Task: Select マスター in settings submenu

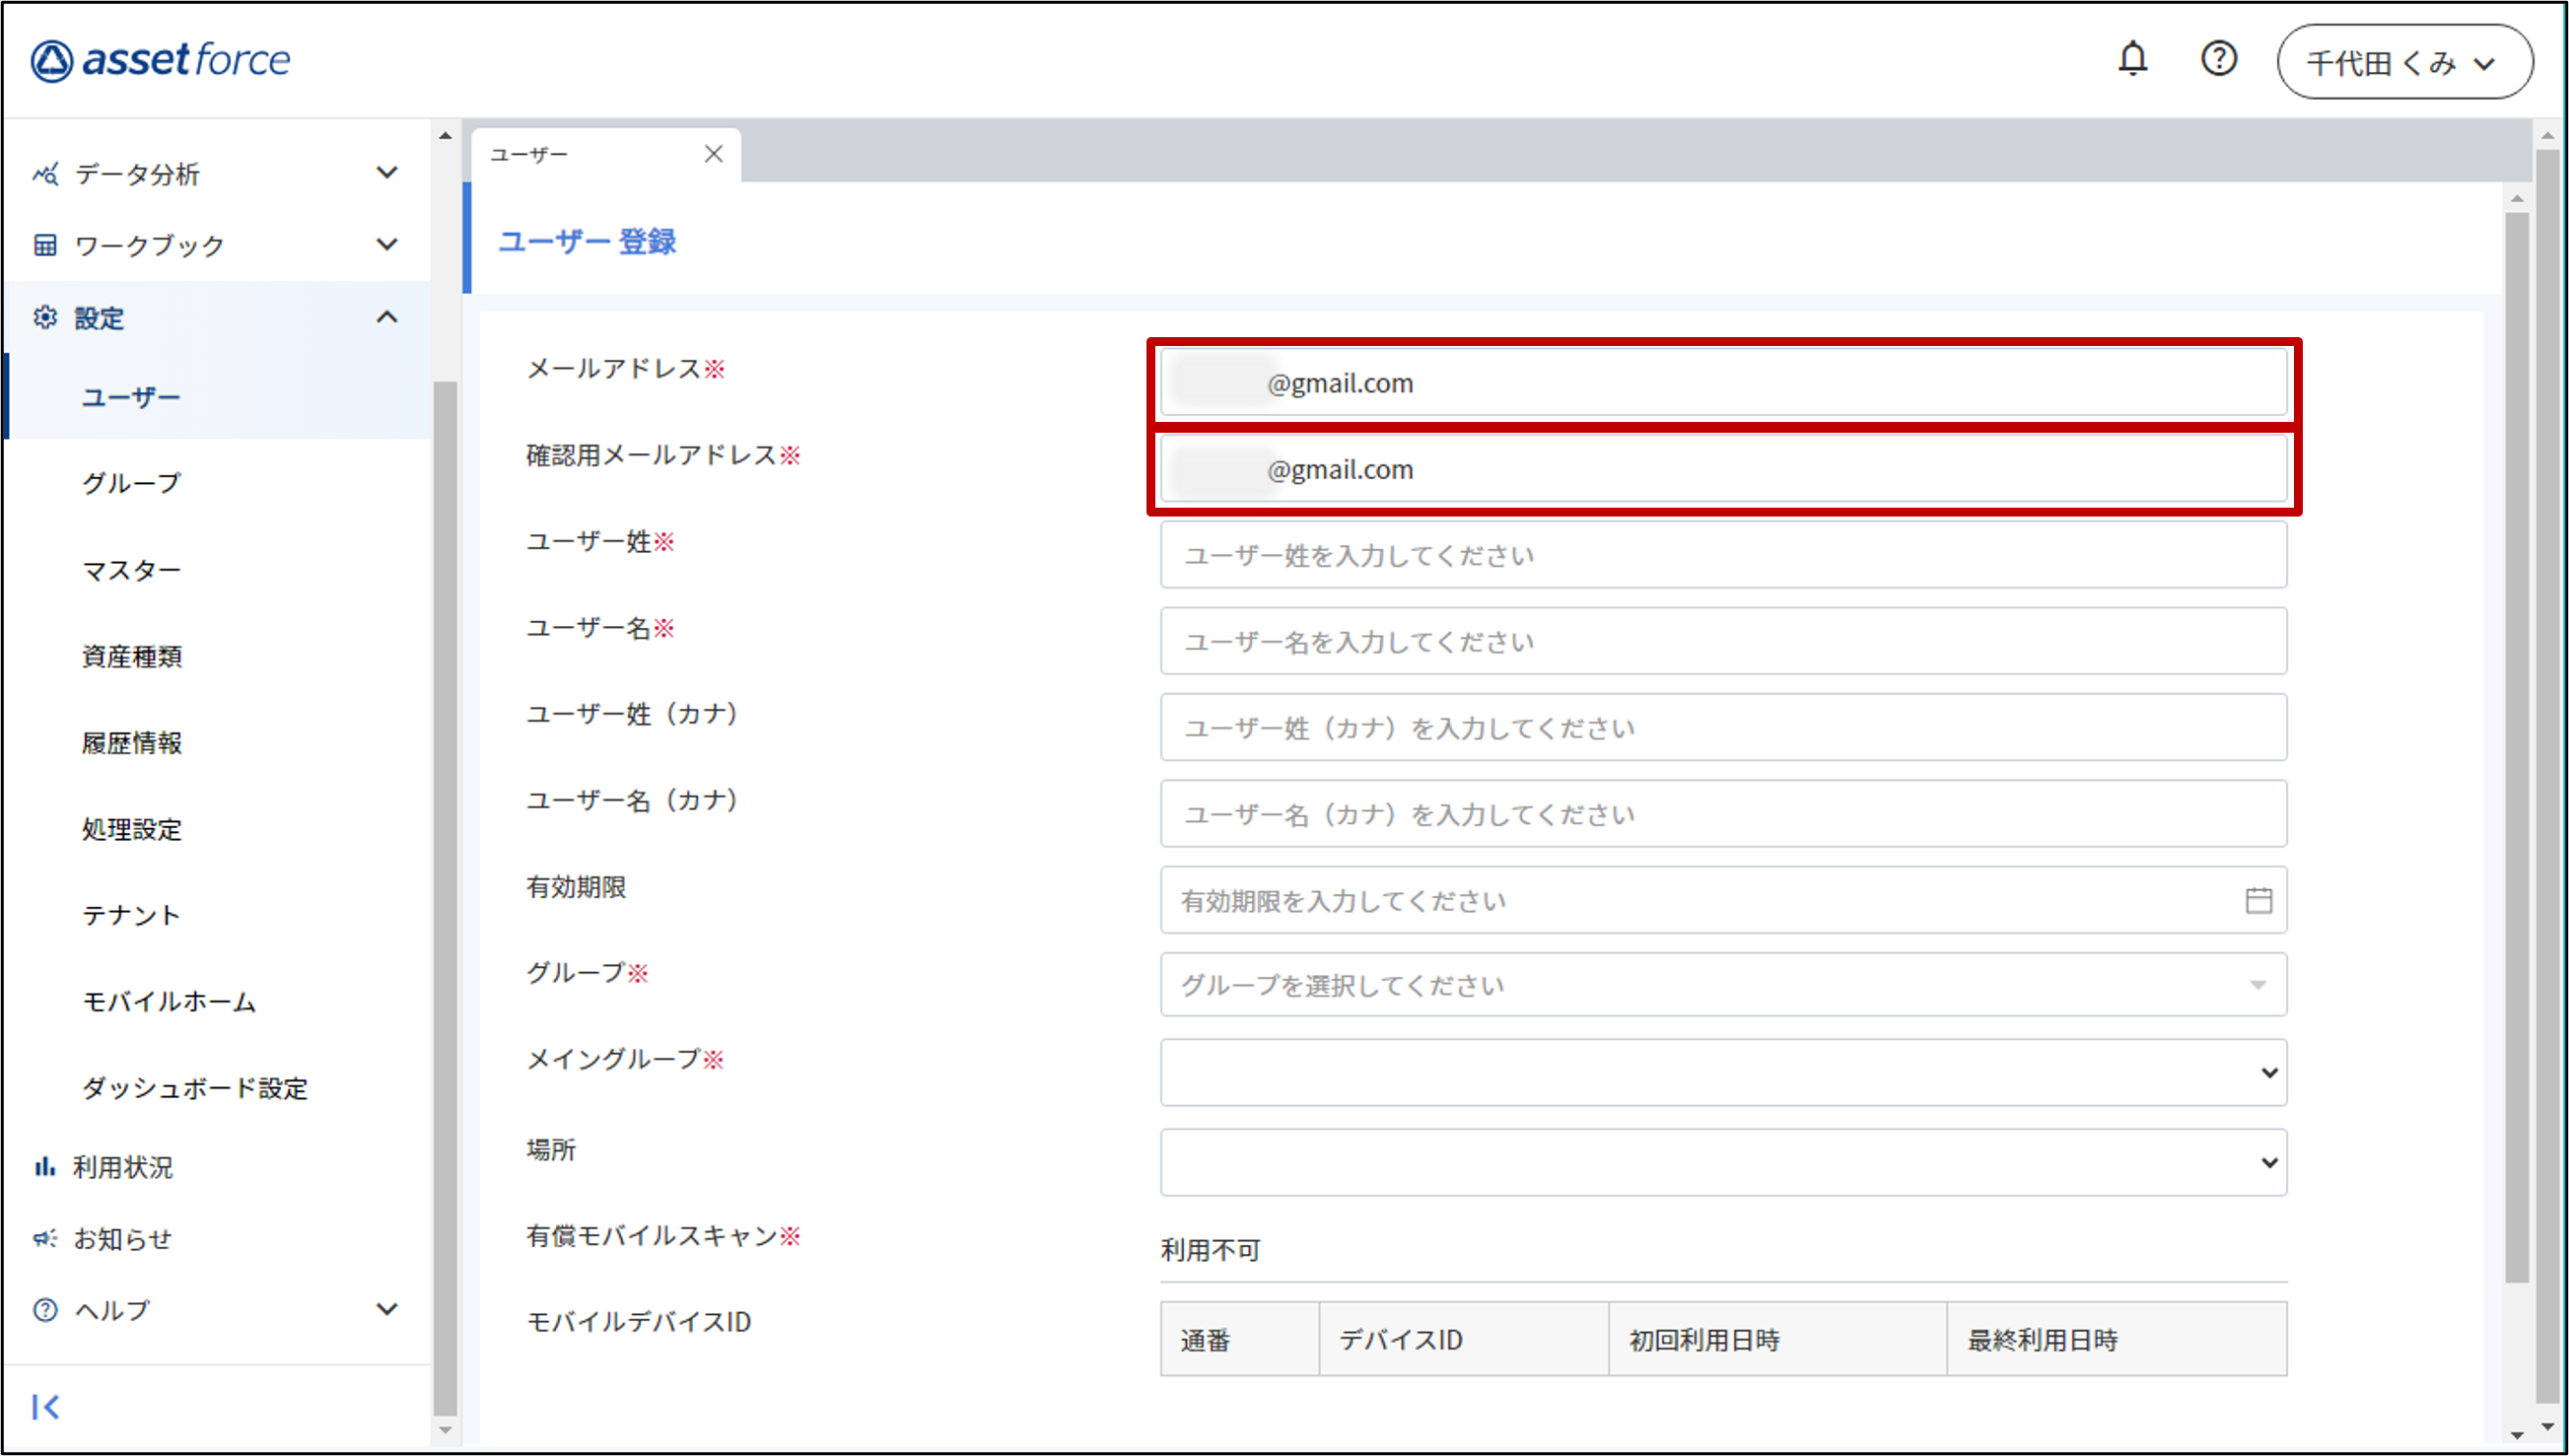Action: click(x=131, y=570)
